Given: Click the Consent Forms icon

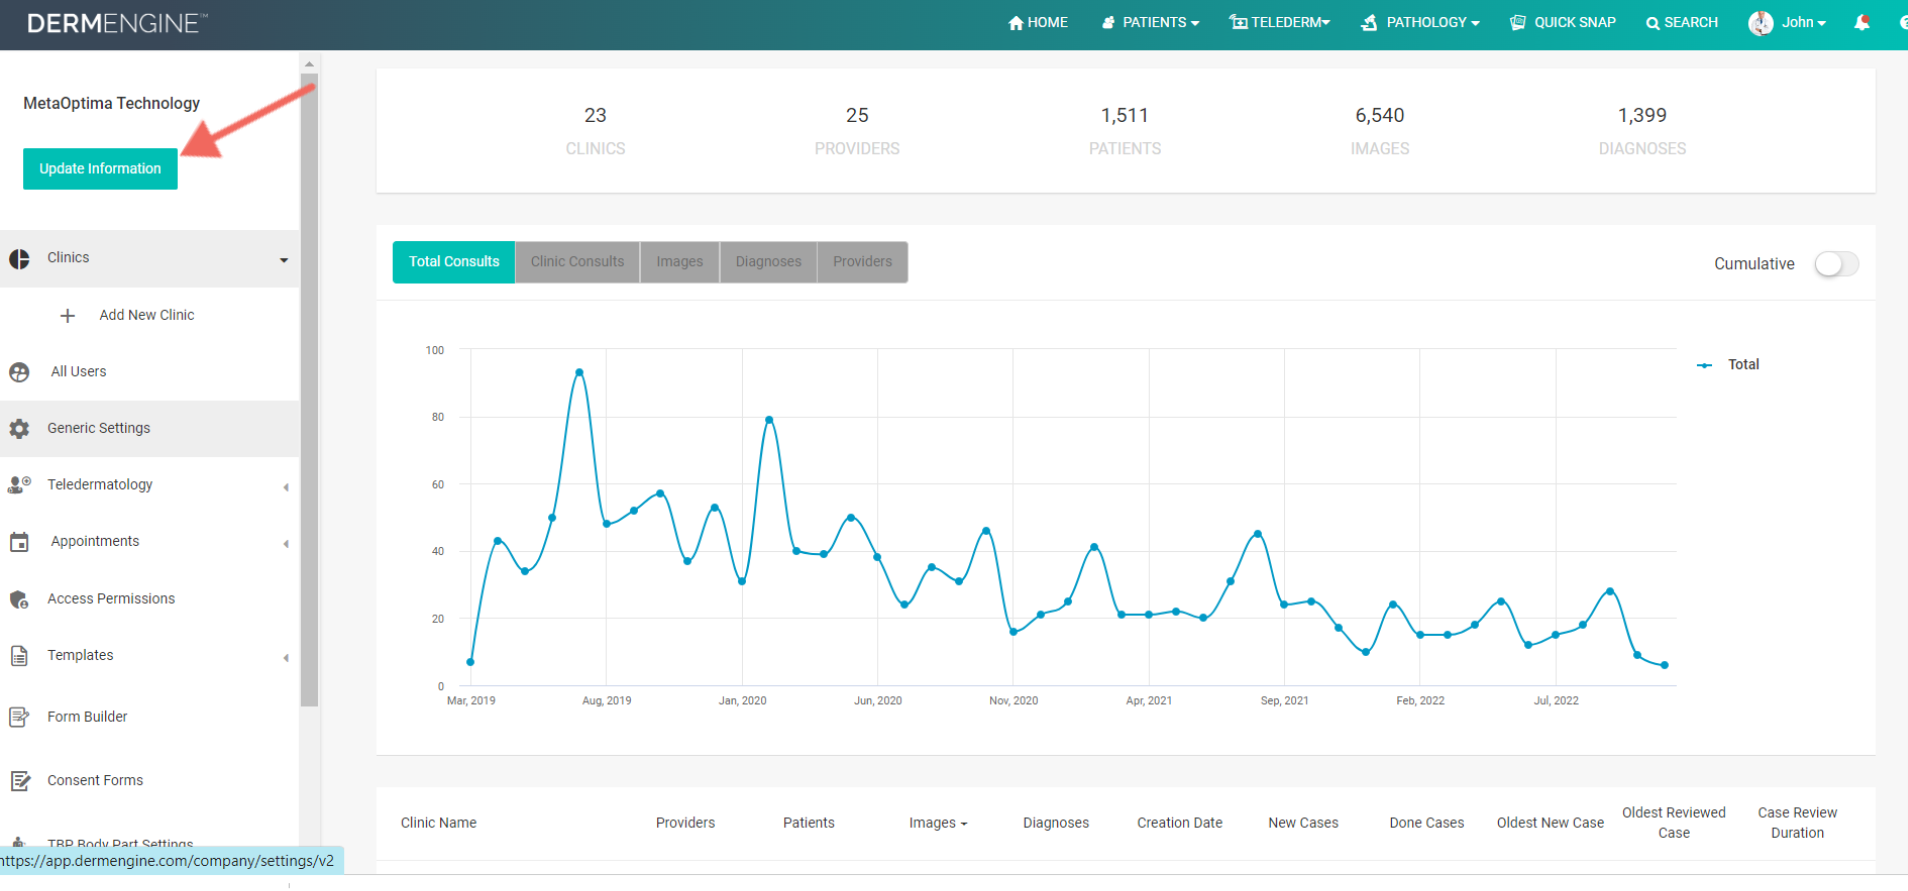Looking at the screenshot, I should click(19, 781).
